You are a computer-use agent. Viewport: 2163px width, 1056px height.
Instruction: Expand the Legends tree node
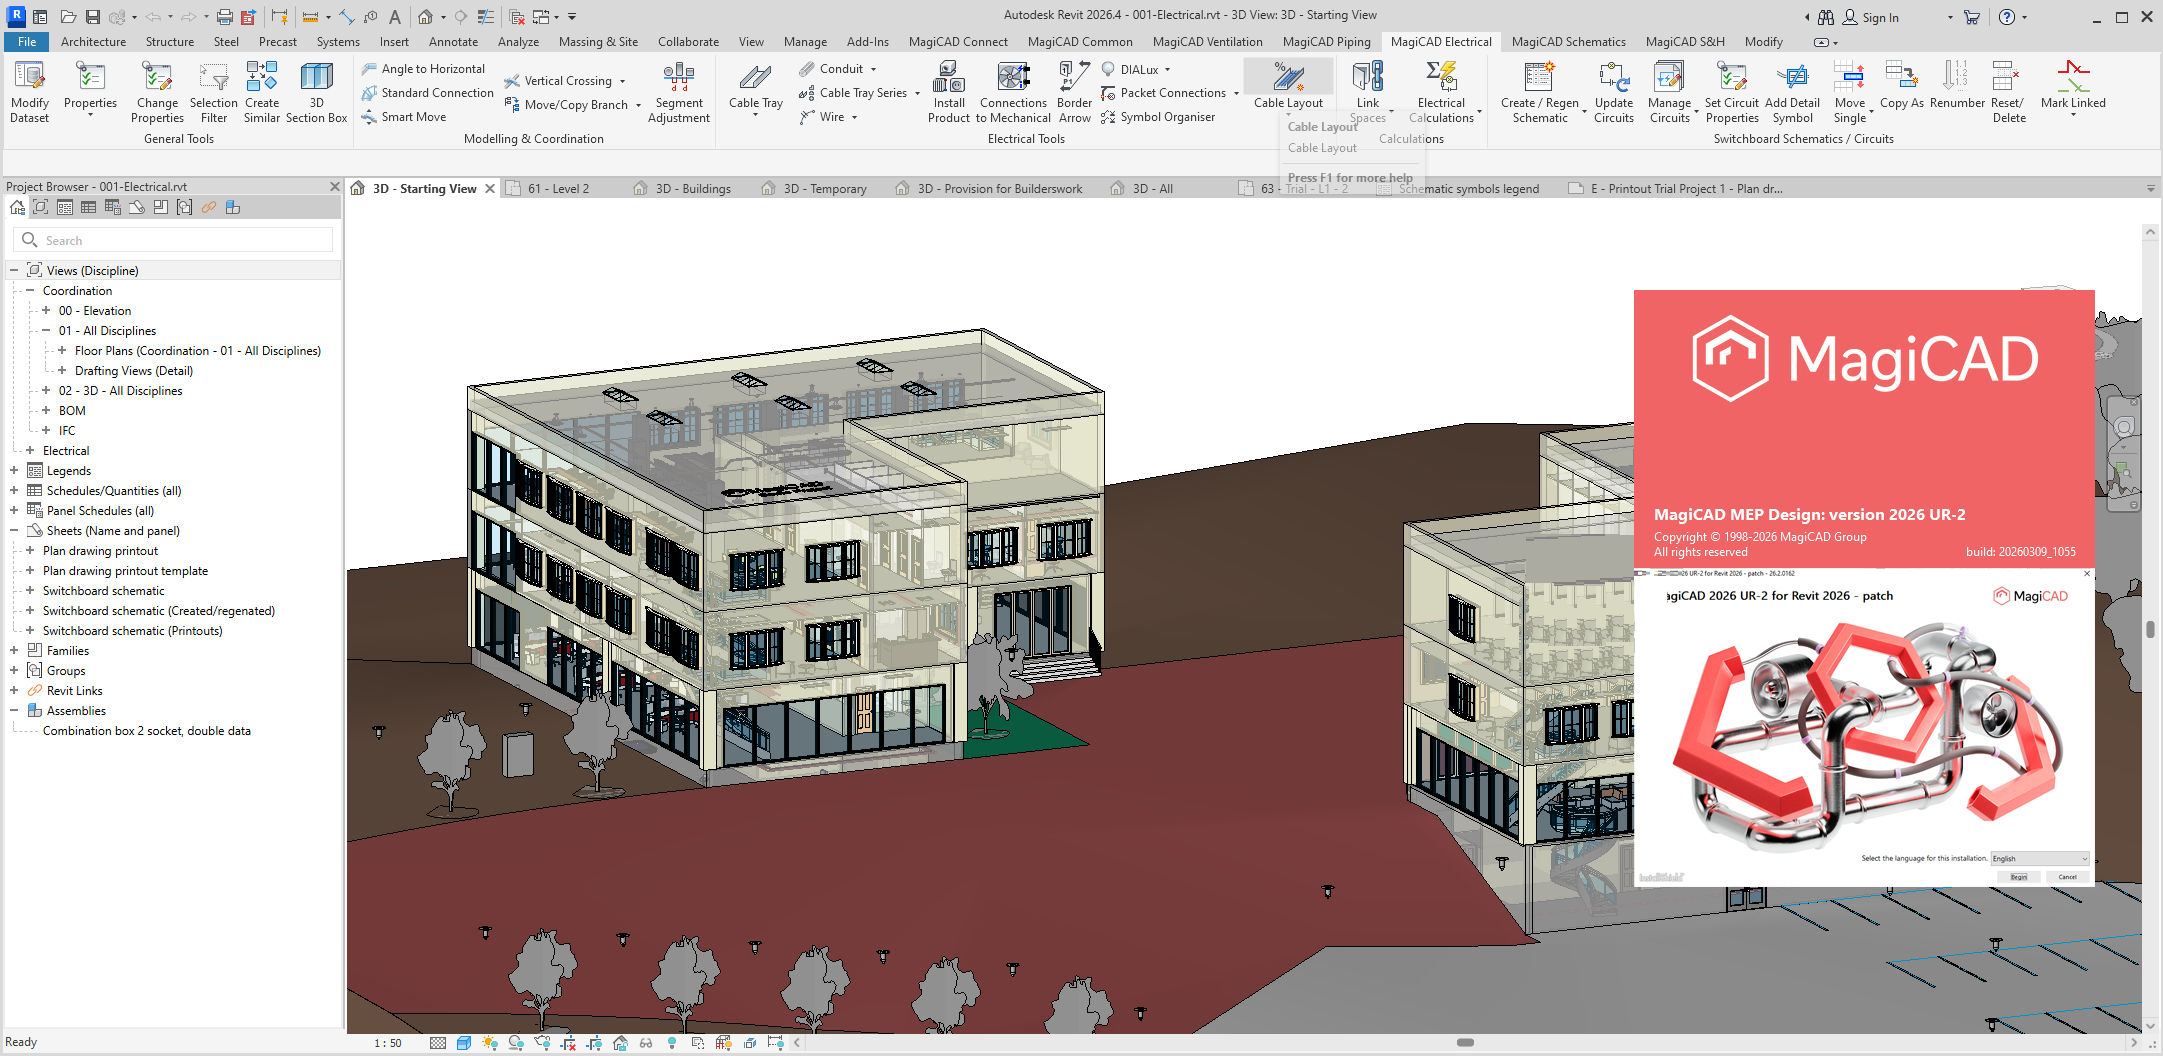pos(14,470)
